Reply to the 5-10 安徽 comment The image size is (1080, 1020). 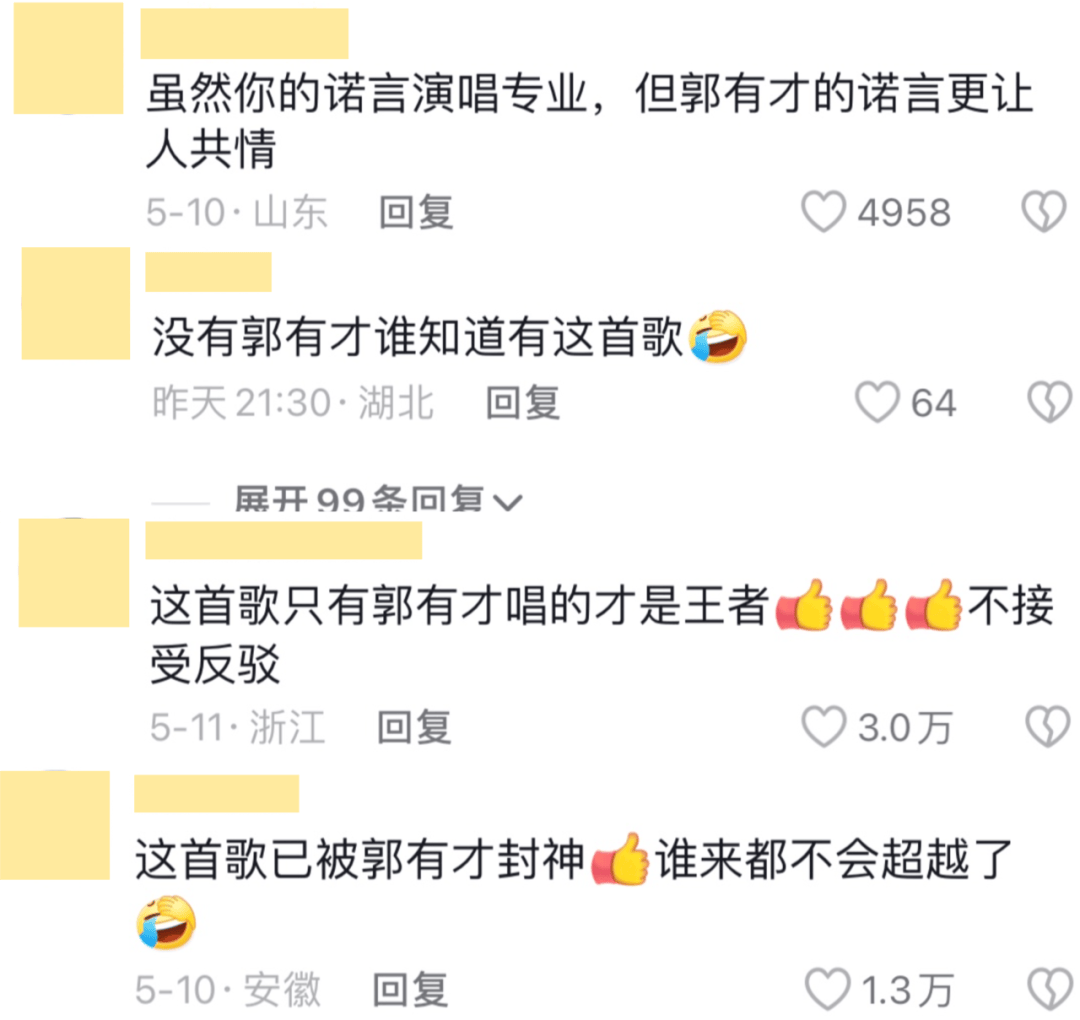pyautogui.click(x=411, y=990)
